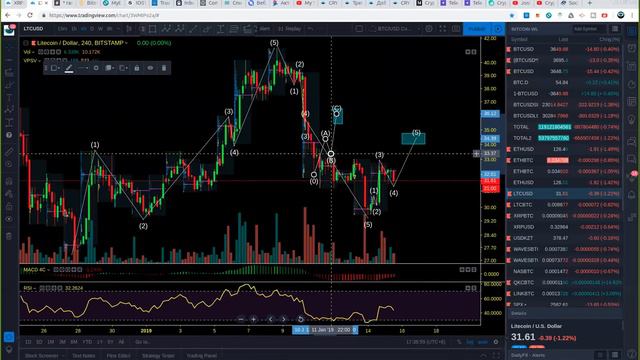
Task: Select YTD range button below chart
Action: tap(87, 342)
